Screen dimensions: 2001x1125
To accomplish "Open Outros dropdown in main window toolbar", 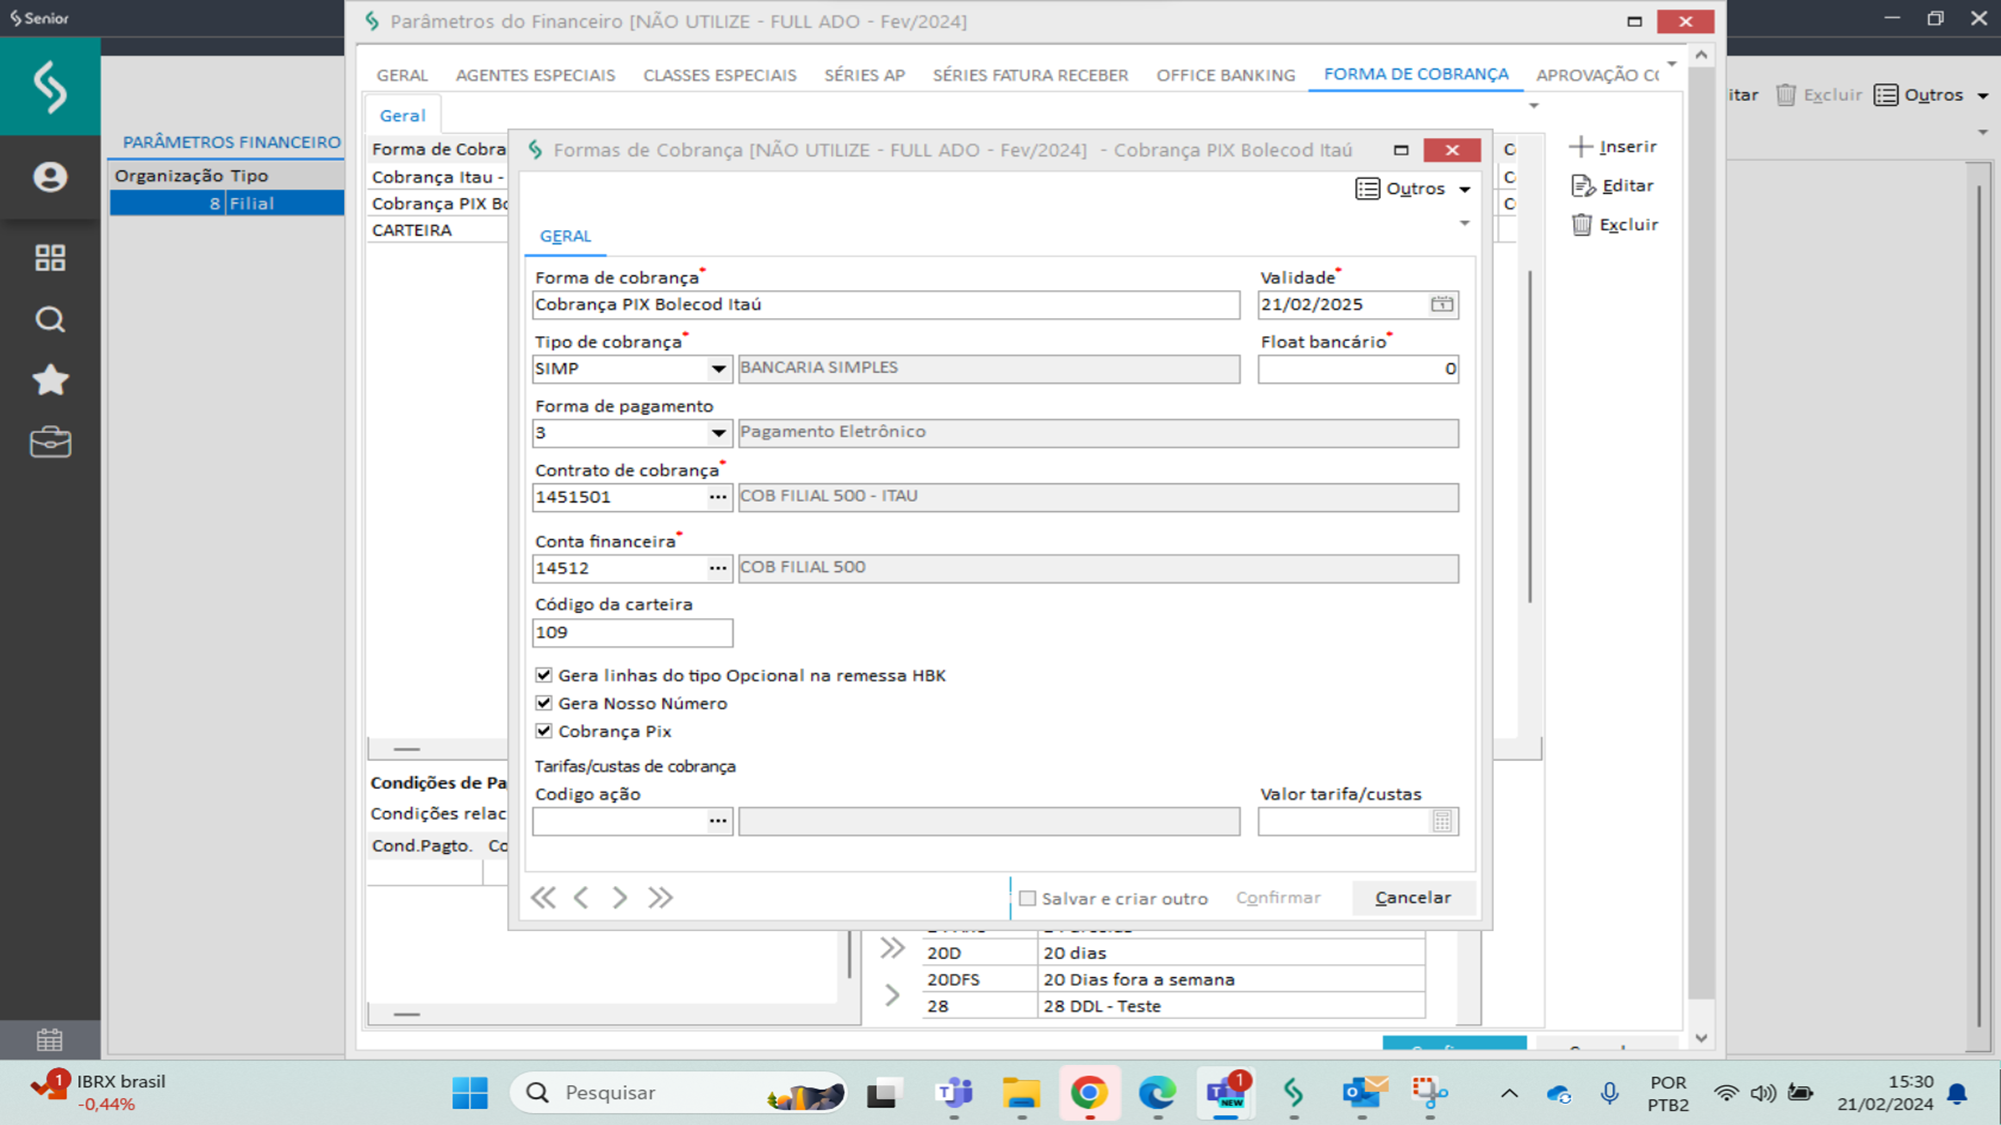I will (1932, 95).
